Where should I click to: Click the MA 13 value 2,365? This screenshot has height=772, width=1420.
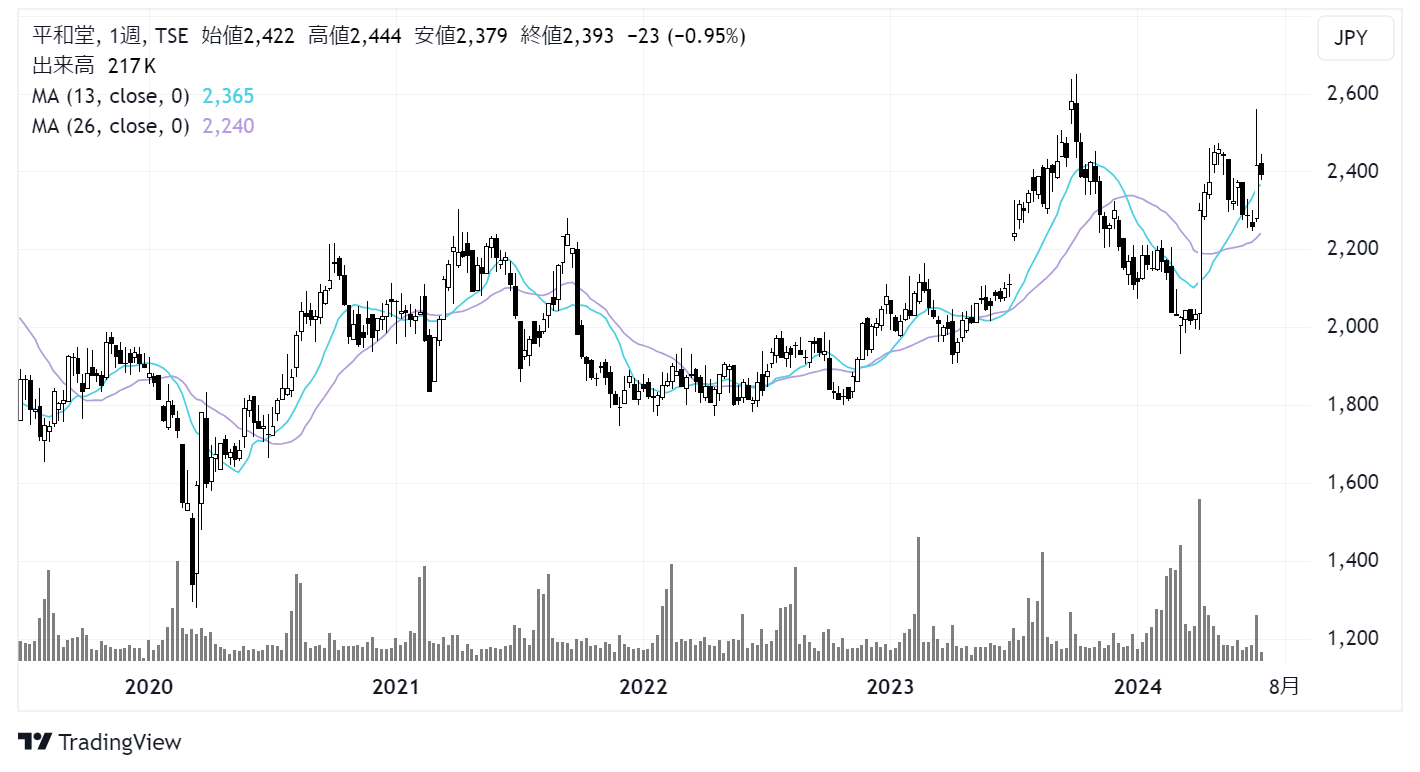coord(228,96)
